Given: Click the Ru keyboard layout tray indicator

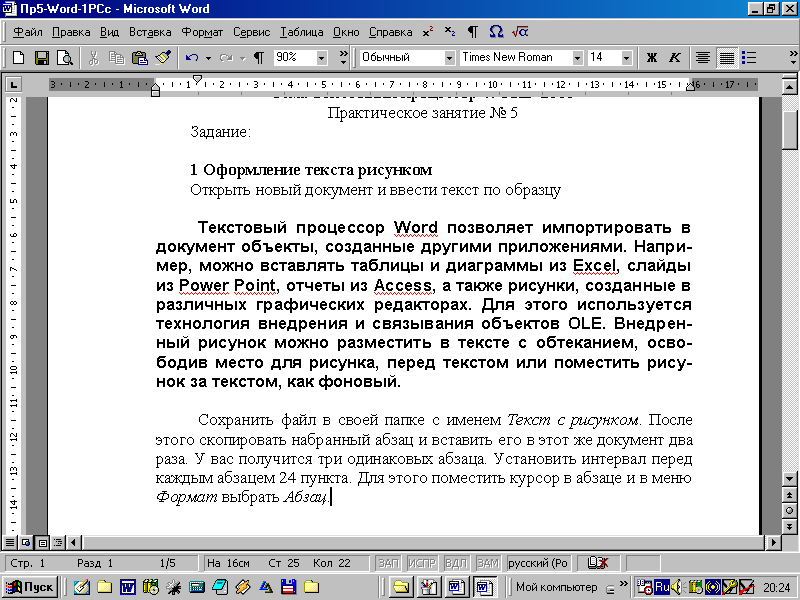Looking at the screenshot, I should tap(662, 587).
